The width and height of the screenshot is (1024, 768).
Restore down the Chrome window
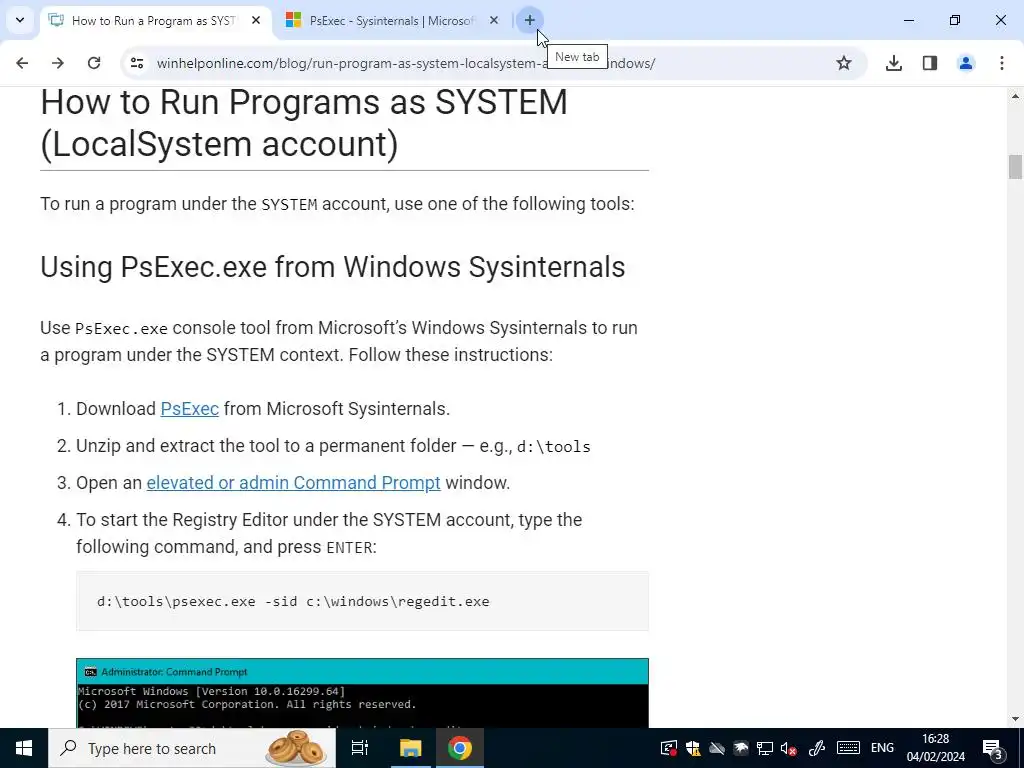954,20
